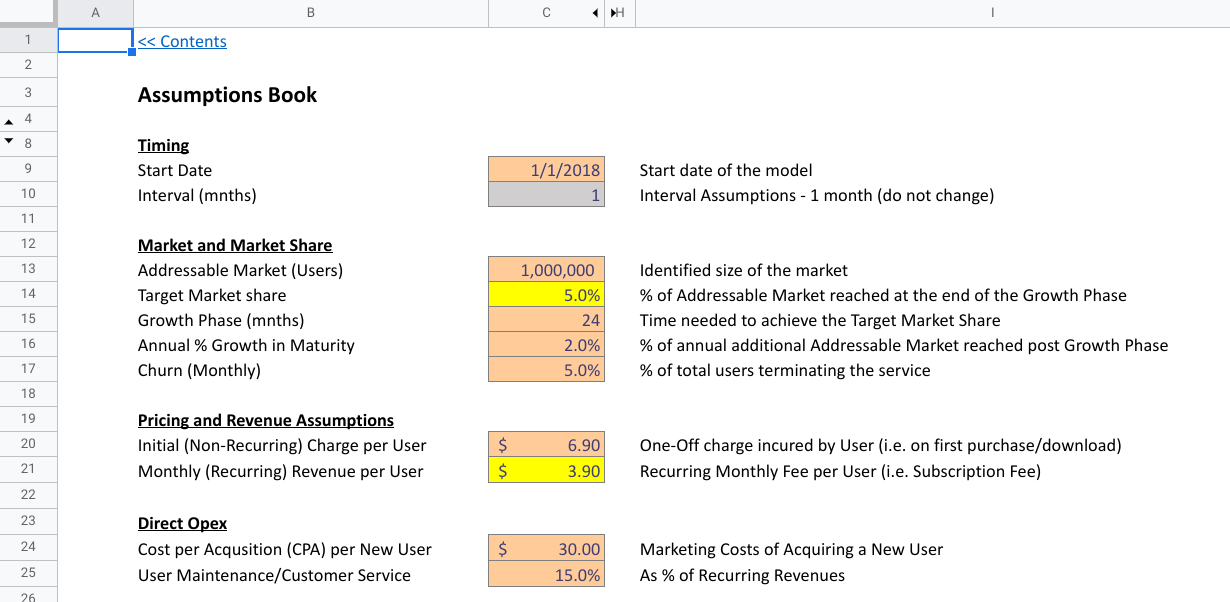Select the yellow Monthly Recurring Revenue cell

click(x=546, y=470)
